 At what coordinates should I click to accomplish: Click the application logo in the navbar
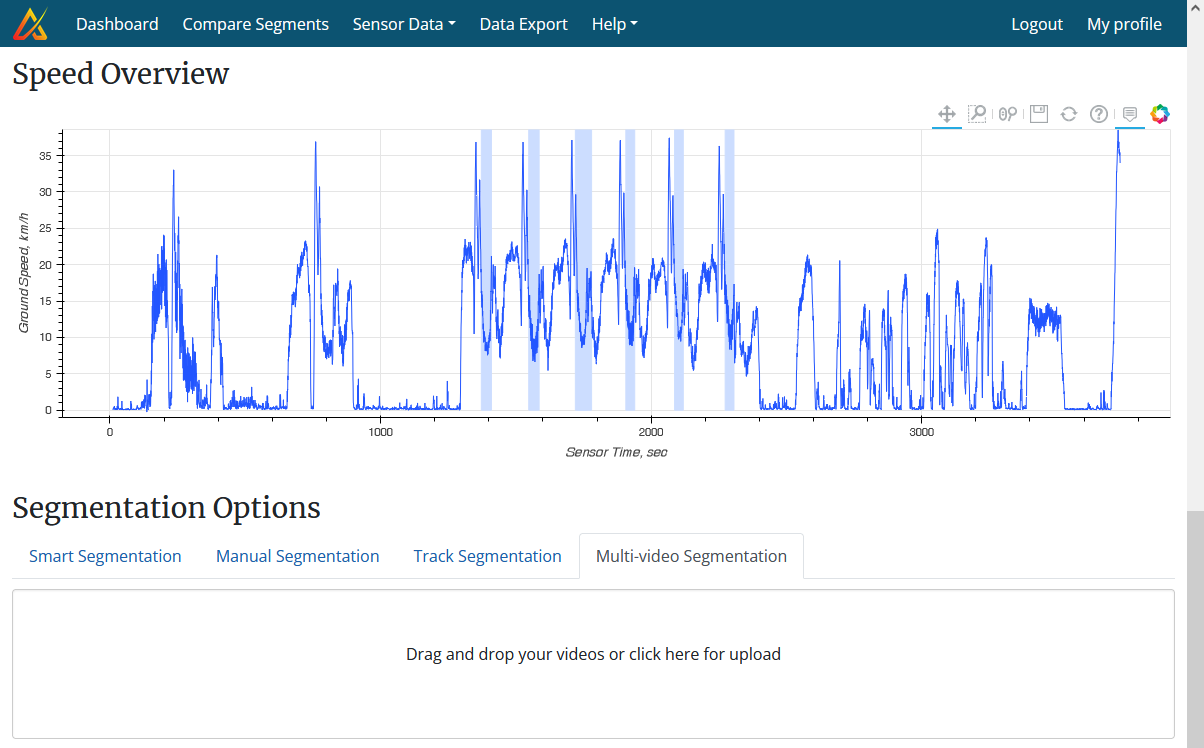[x=33, y=22]
